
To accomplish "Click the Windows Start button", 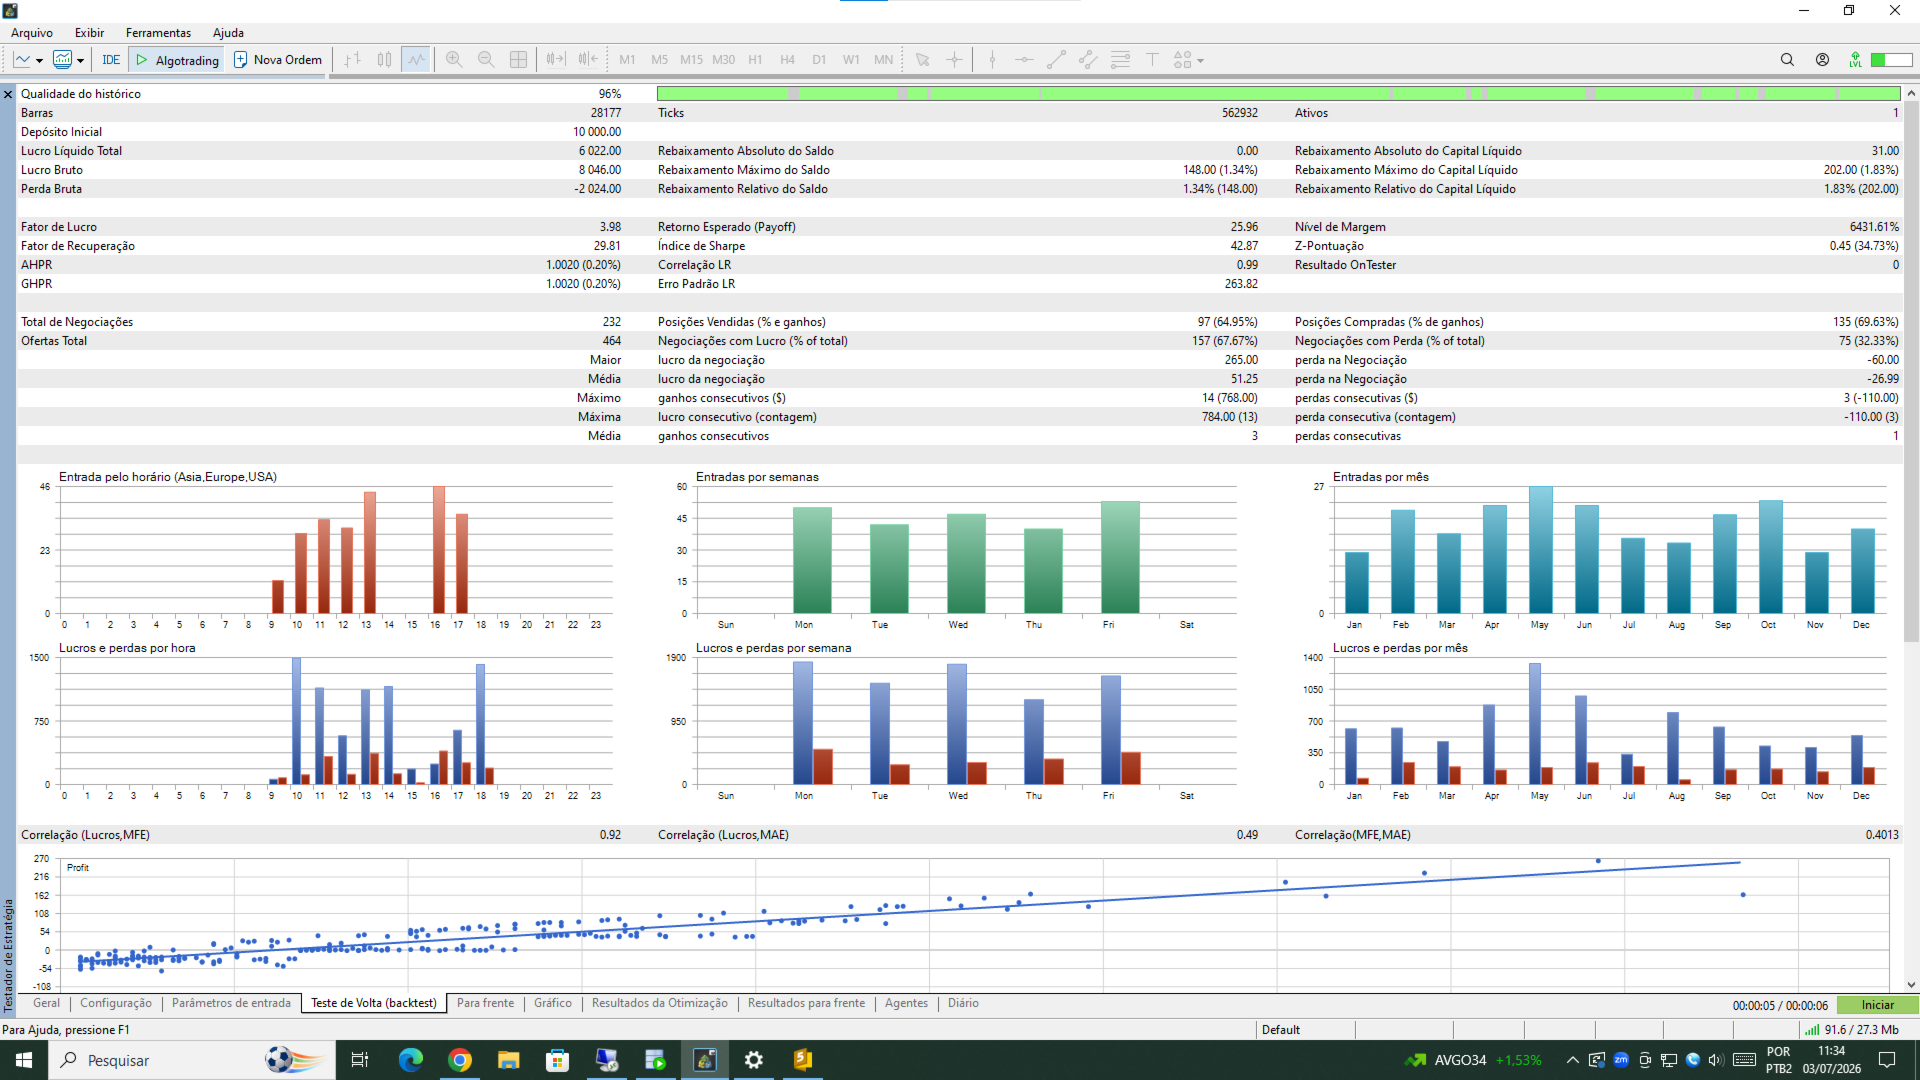I will pyautogui.click(x=24, y=1060).
